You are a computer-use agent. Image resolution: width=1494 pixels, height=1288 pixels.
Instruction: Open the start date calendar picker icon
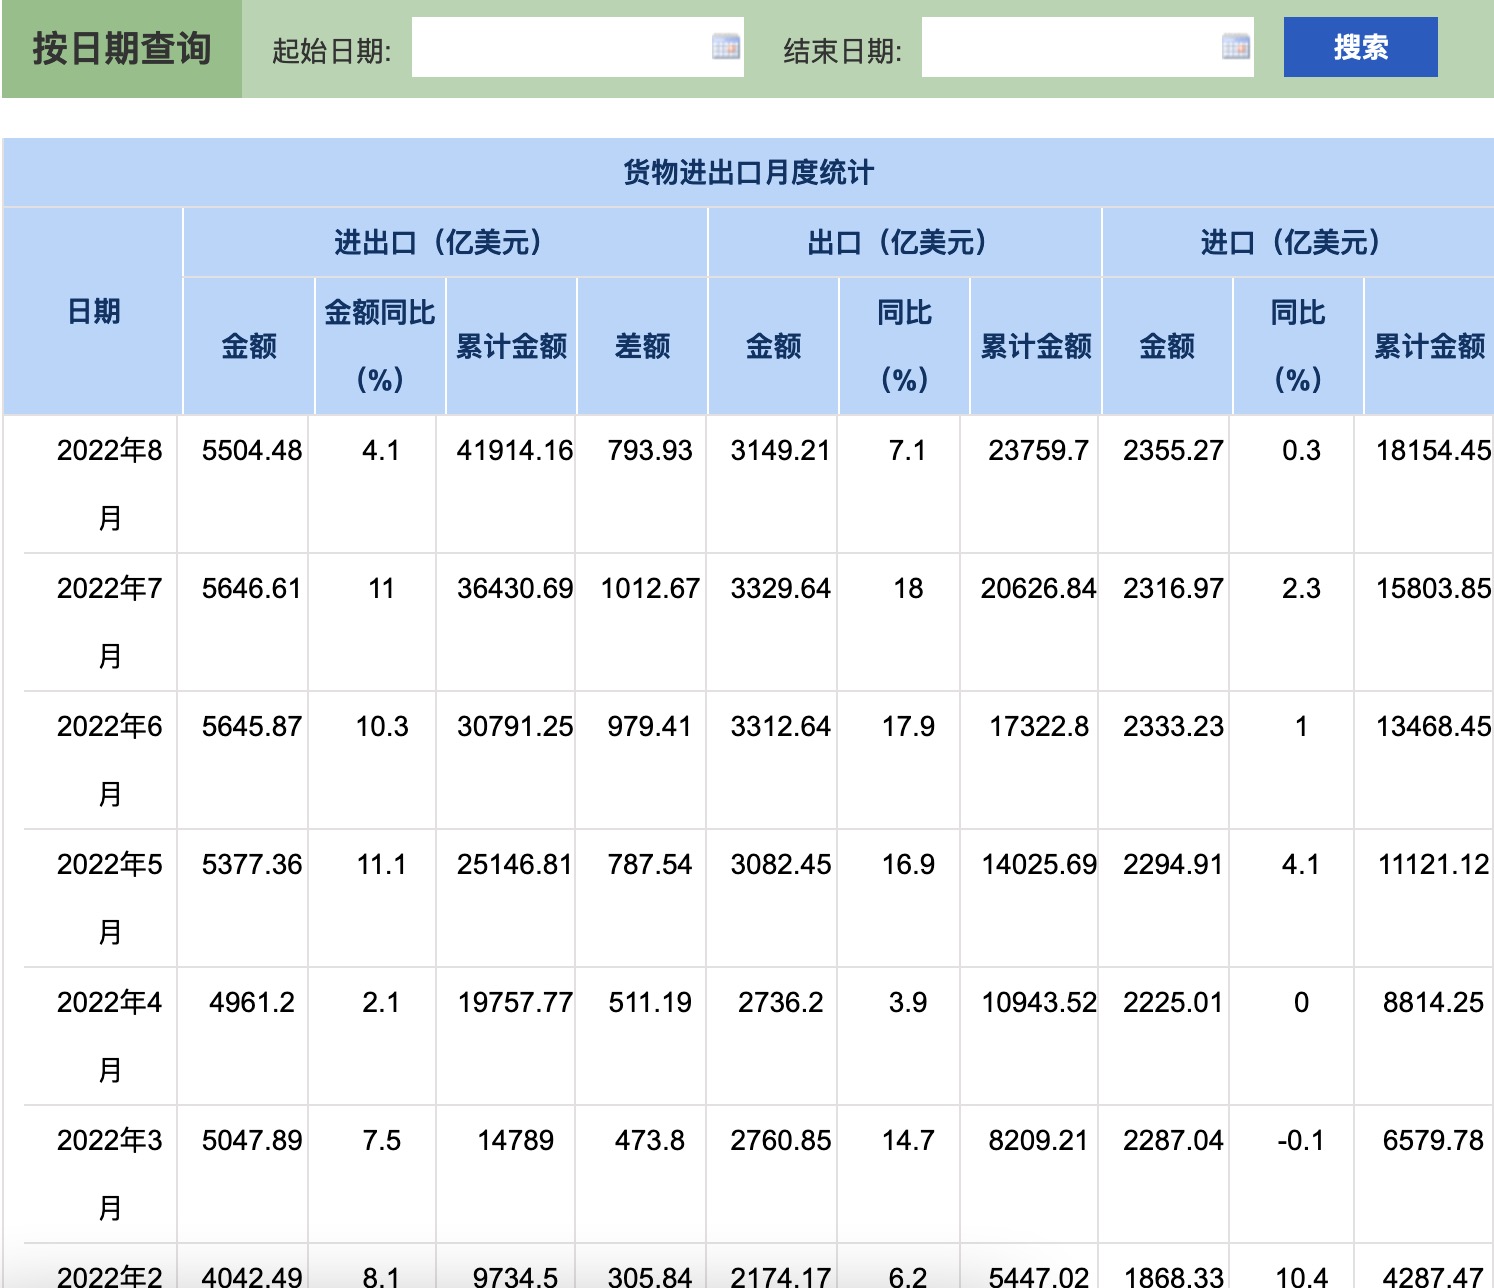(728, 46)
